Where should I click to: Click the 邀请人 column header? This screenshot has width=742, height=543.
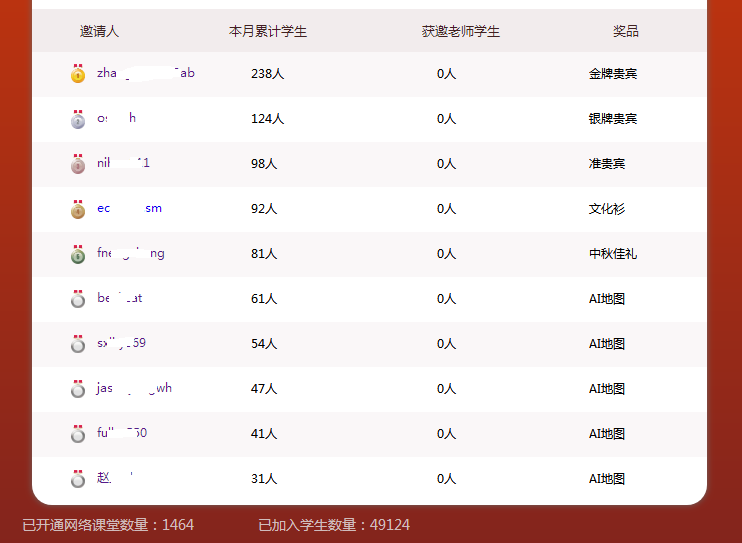tap(99, 31)
